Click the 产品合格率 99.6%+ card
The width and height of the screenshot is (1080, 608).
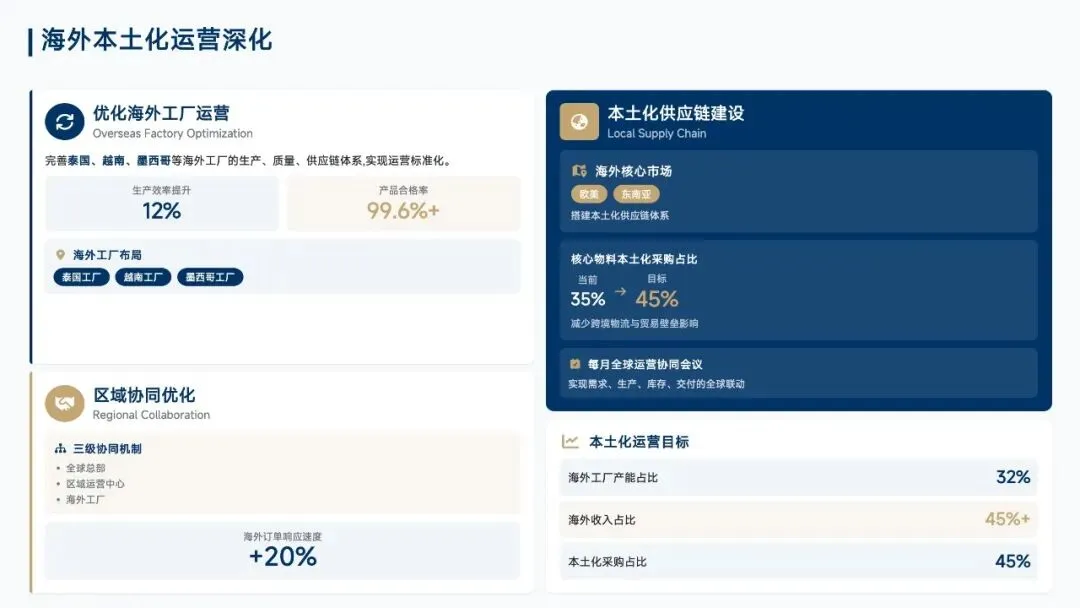click(403, 203)
